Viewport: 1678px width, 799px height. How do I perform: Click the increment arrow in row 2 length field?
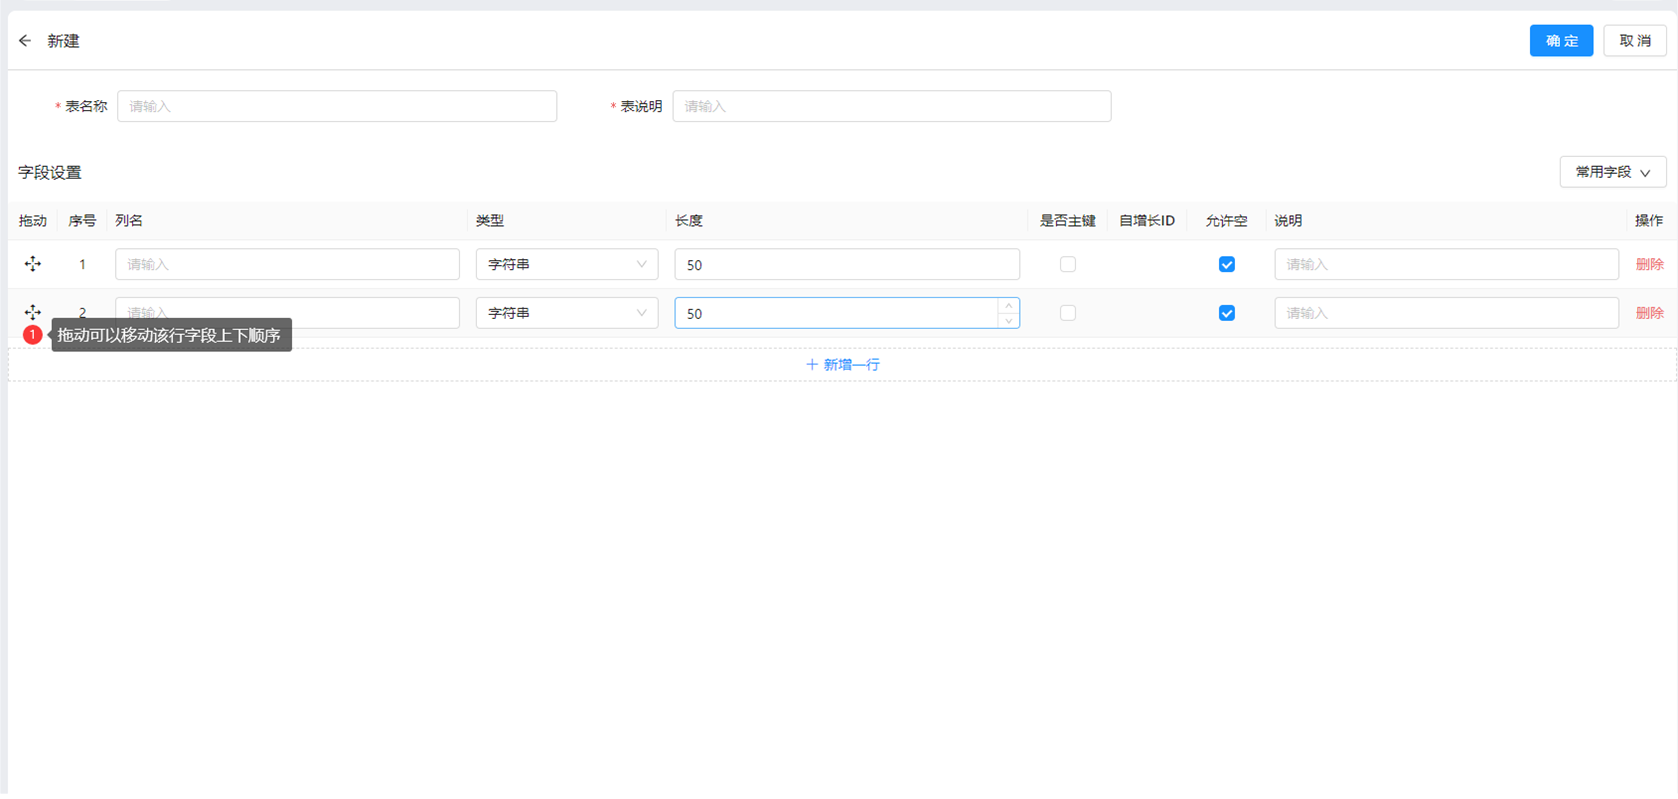coord(1008,306)
